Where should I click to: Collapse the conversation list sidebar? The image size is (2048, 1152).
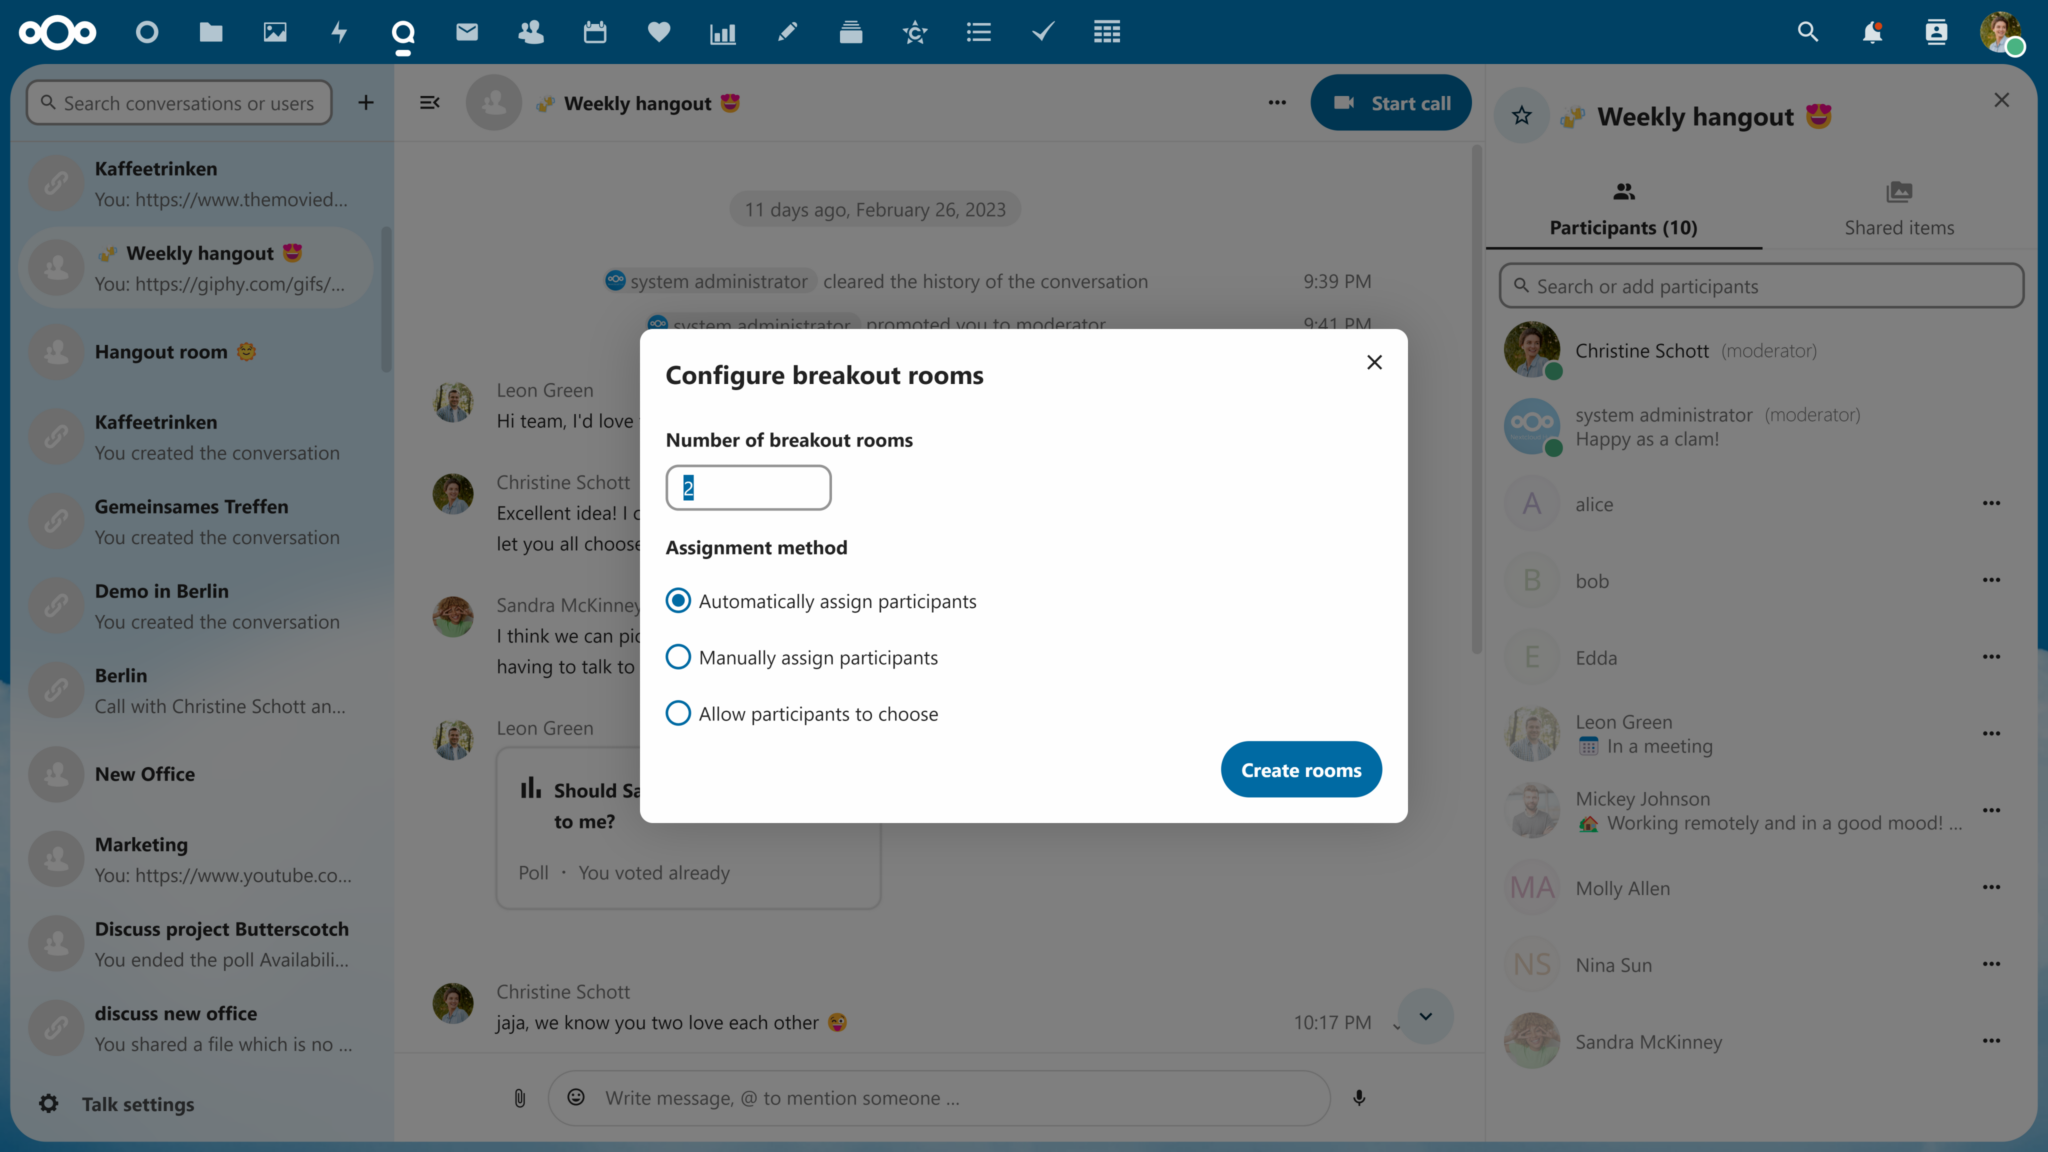point(430,102)
